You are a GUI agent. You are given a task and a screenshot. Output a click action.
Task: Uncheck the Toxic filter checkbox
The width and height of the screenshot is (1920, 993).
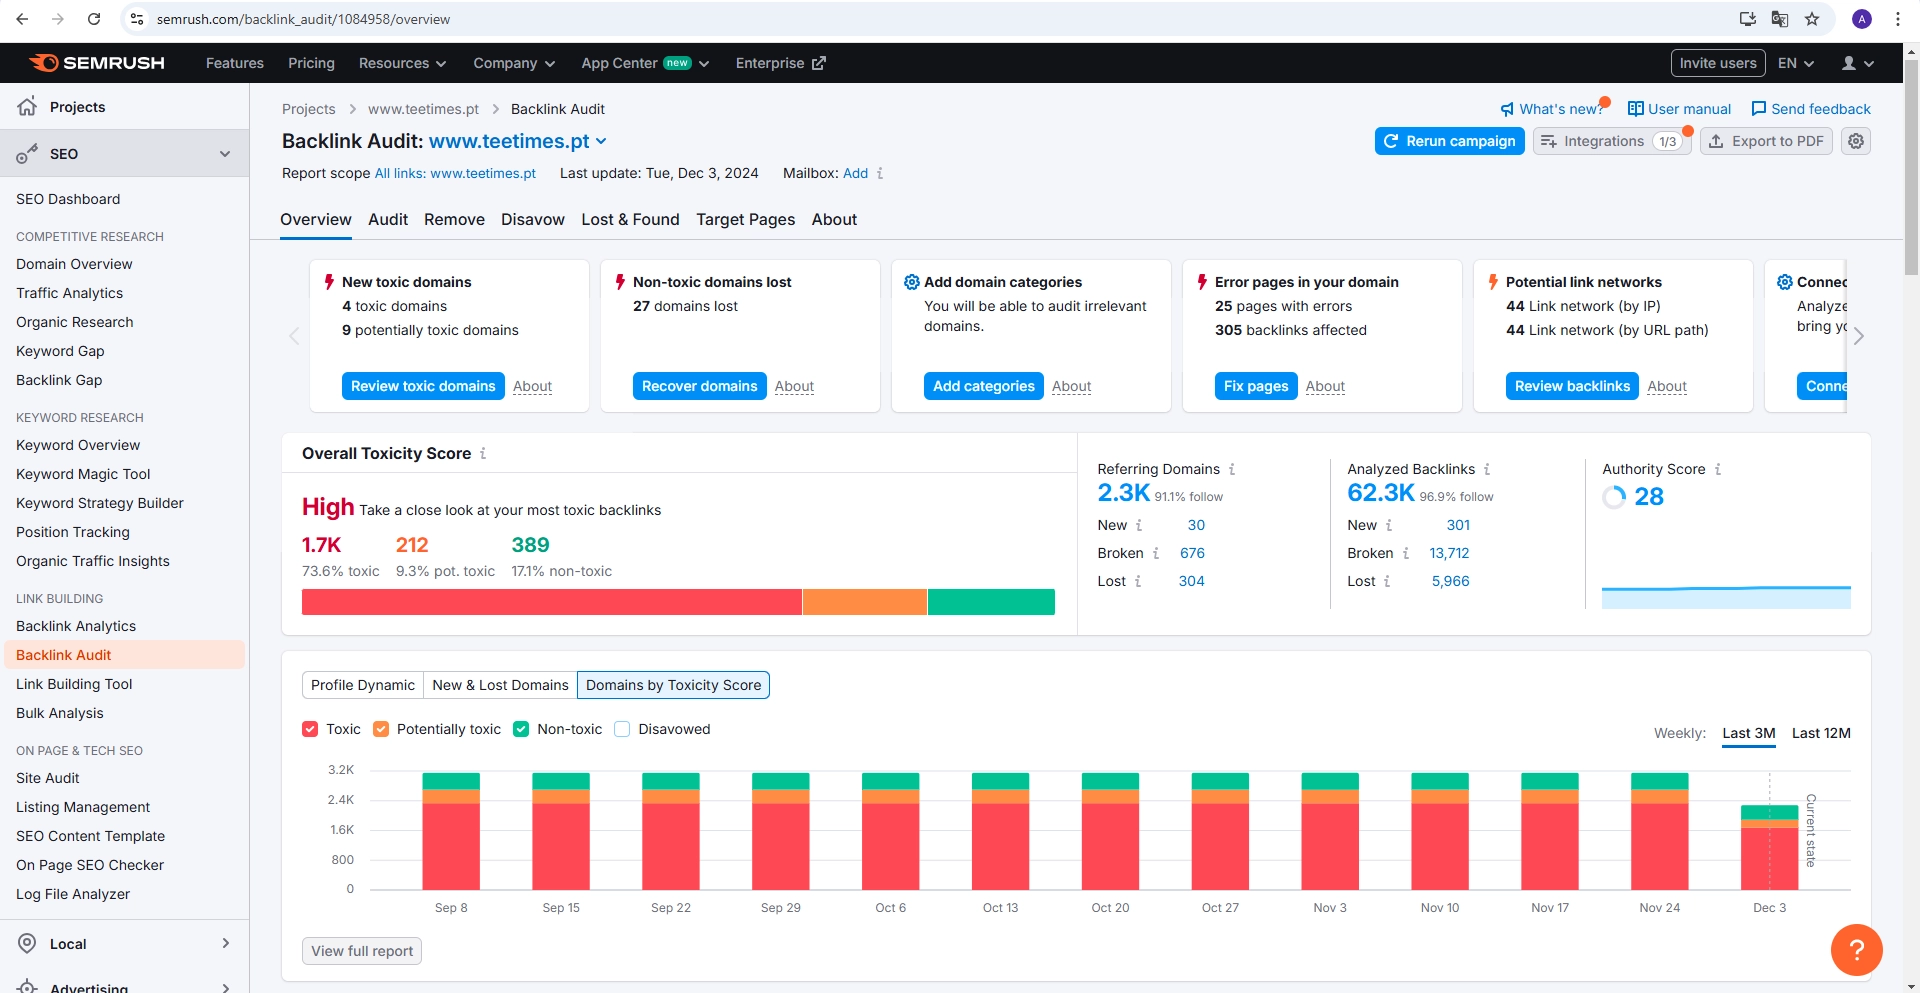(310, 729)
